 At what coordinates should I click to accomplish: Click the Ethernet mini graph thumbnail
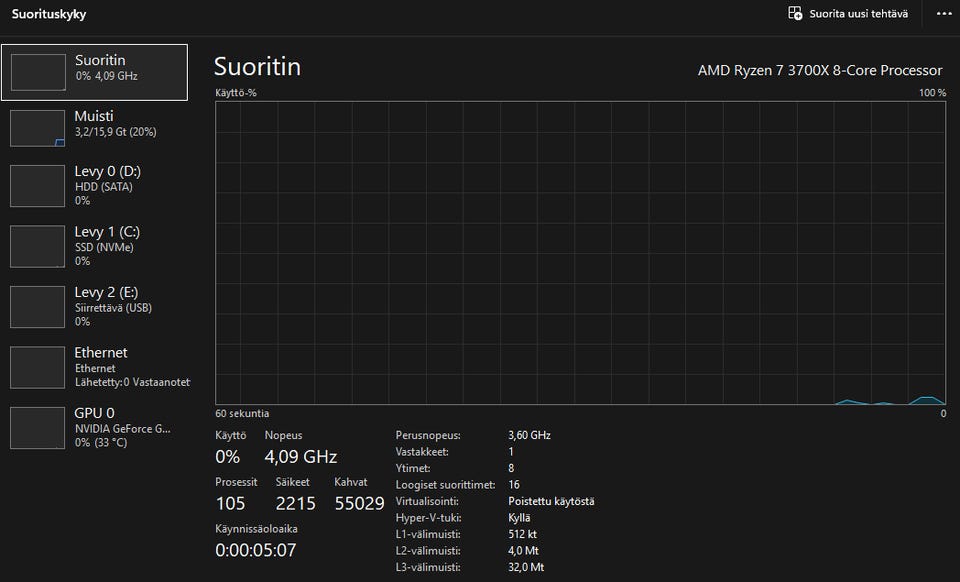[37, 368]
